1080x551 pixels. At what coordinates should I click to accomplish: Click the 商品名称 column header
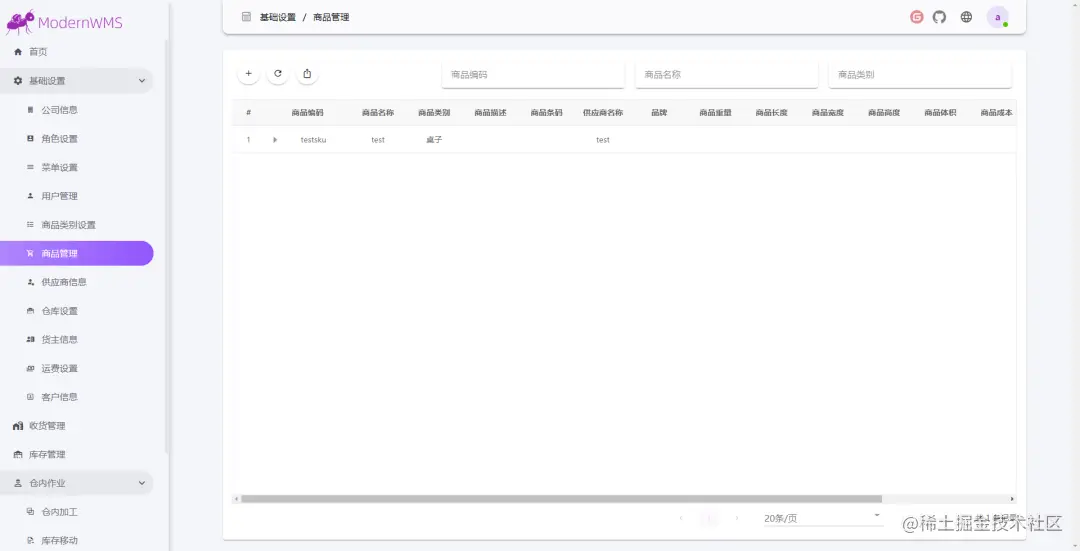point(377,112)
